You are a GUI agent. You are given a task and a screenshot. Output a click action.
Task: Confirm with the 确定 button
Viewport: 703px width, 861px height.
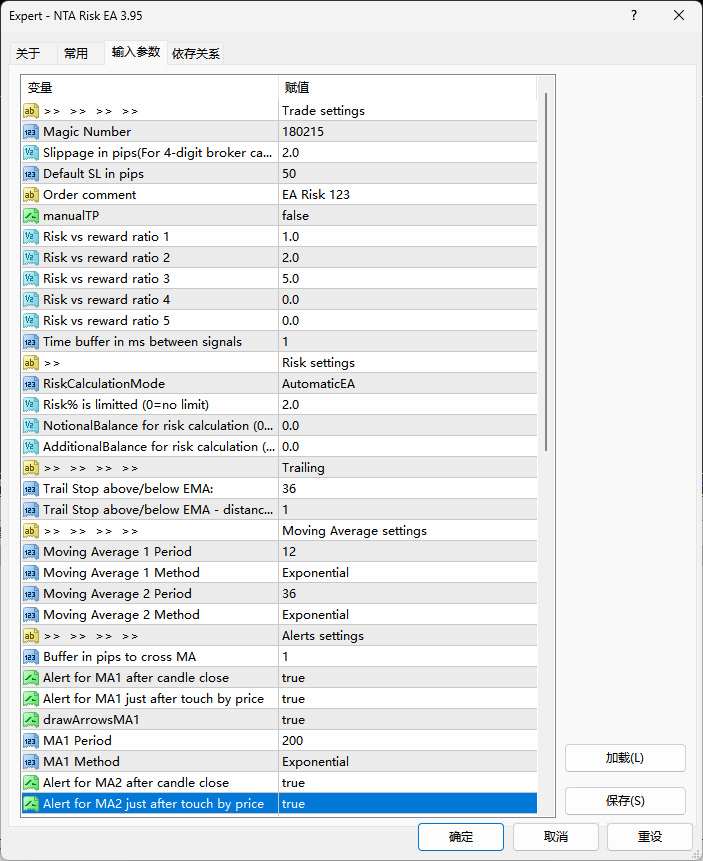(461, 837)
